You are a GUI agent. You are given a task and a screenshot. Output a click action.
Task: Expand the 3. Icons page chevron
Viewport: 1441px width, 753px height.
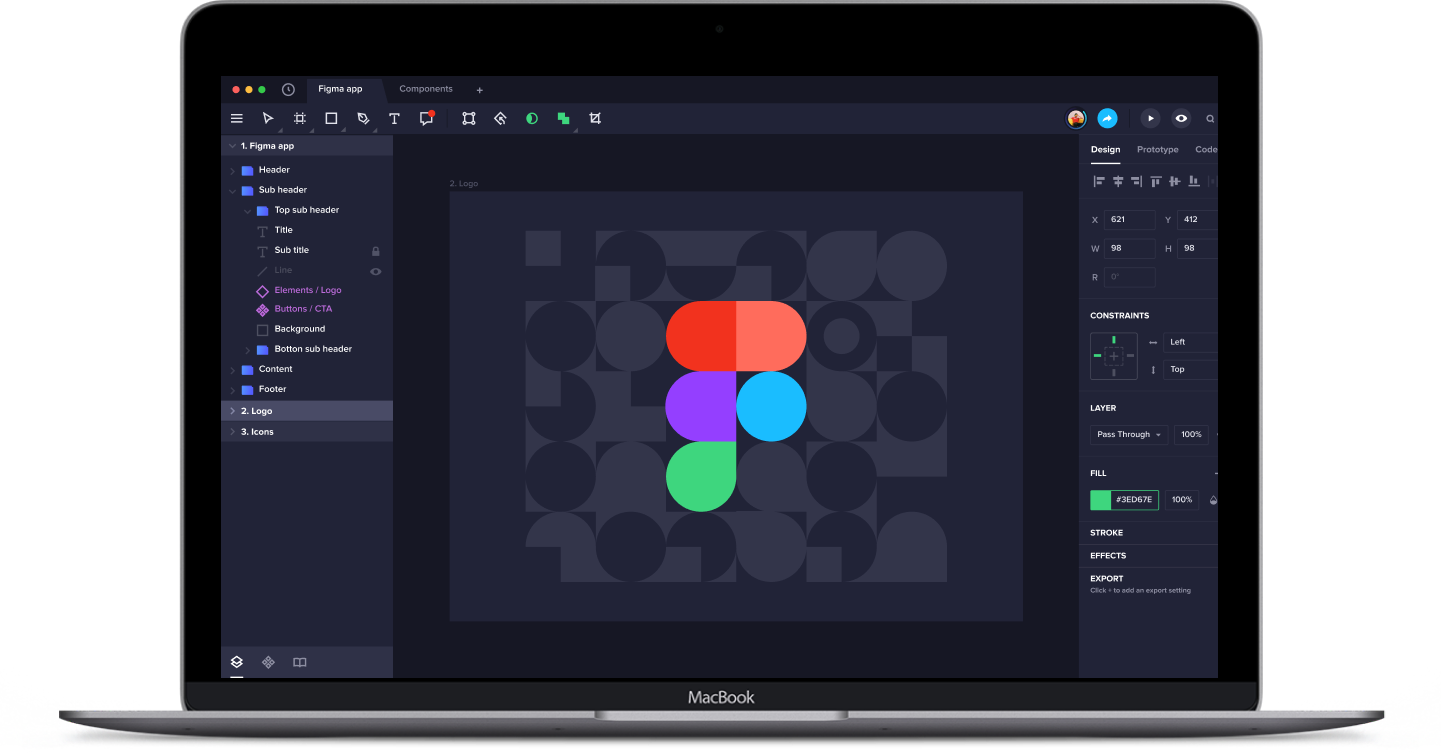[x=232, y=432]
